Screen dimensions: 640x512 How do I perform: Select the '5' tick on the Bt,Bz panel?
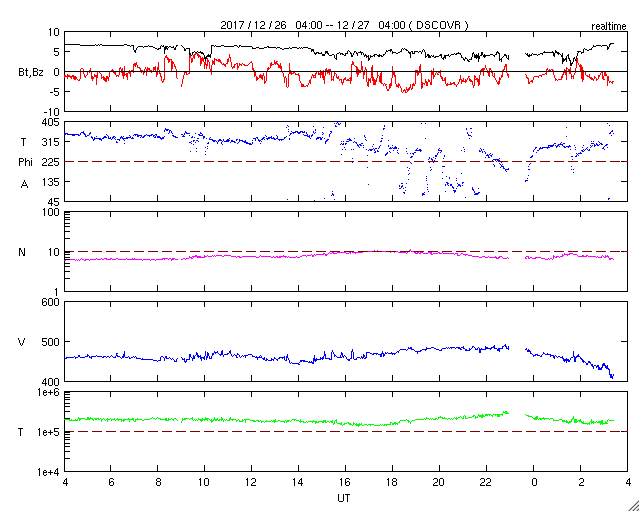pyautogui.click(x=57, y=52)
